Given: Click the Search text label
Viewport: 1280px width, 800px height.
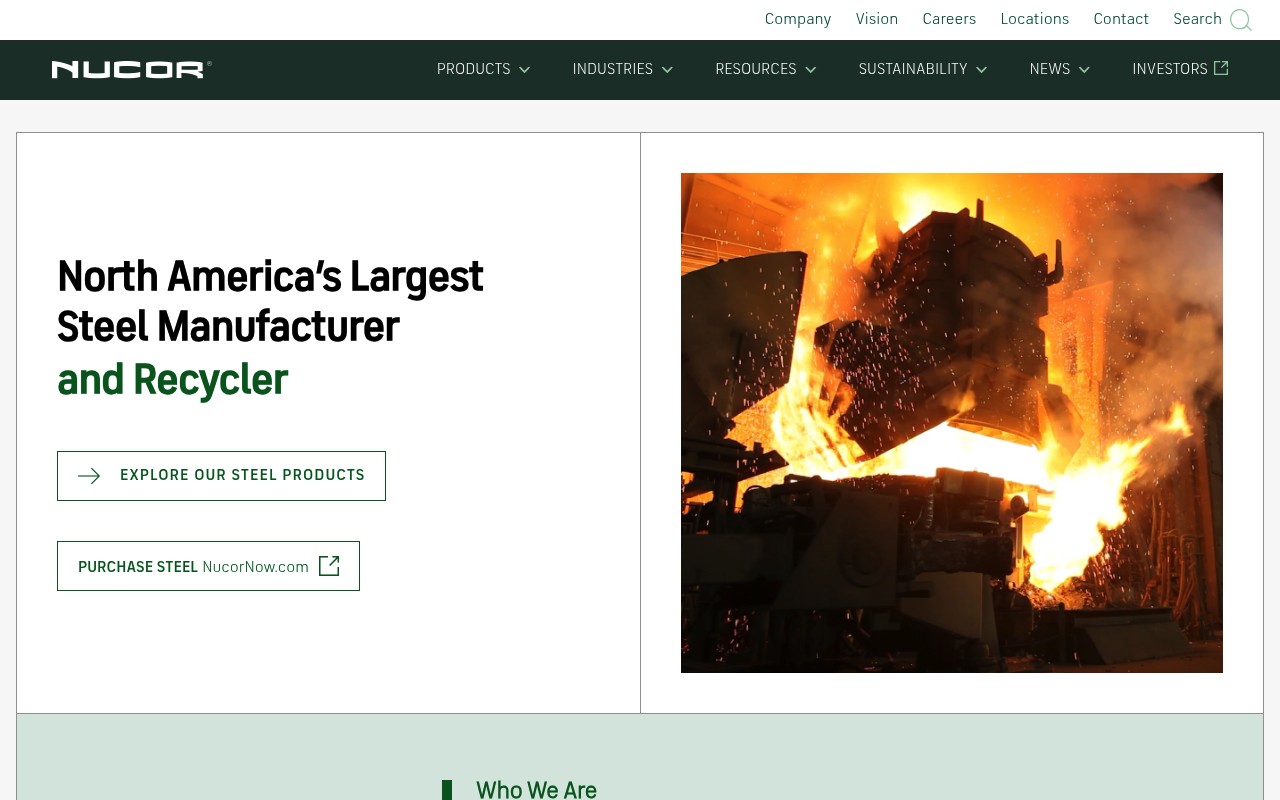Looking at the screenshot, I should [x=1197, y=19].
